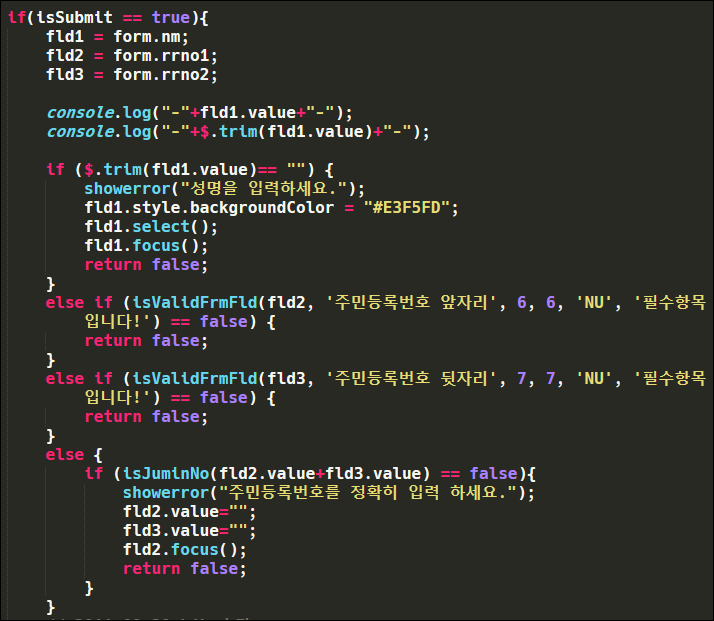Click the string '주민등록번호 뒷자리'
This screenshot has width=714, height=621.
click(x=412, y=378)
